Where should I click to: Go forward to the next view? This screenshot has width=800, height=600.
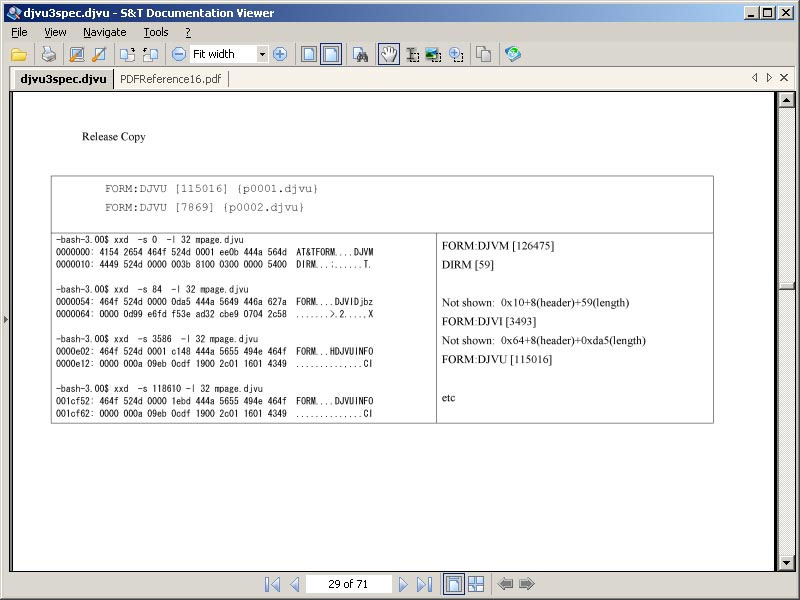[x=527, y=583]
